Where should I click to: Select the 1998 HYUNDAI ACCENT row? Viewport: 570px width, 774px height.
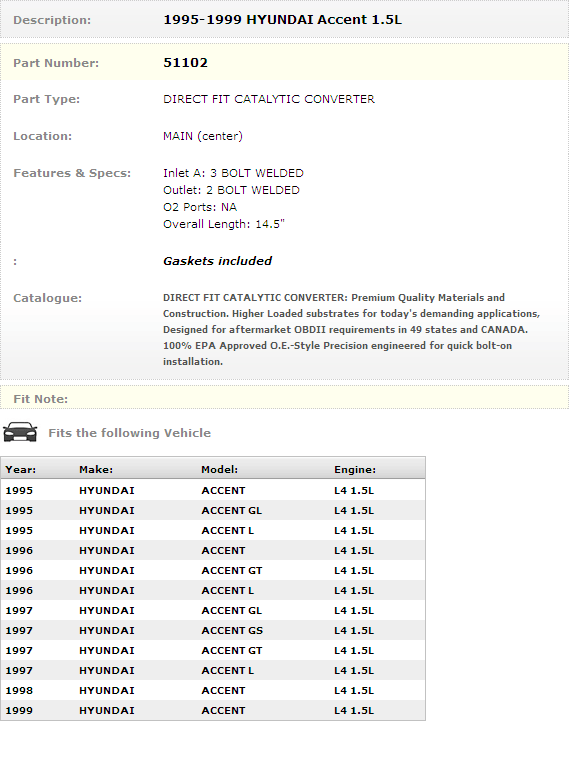213,691
